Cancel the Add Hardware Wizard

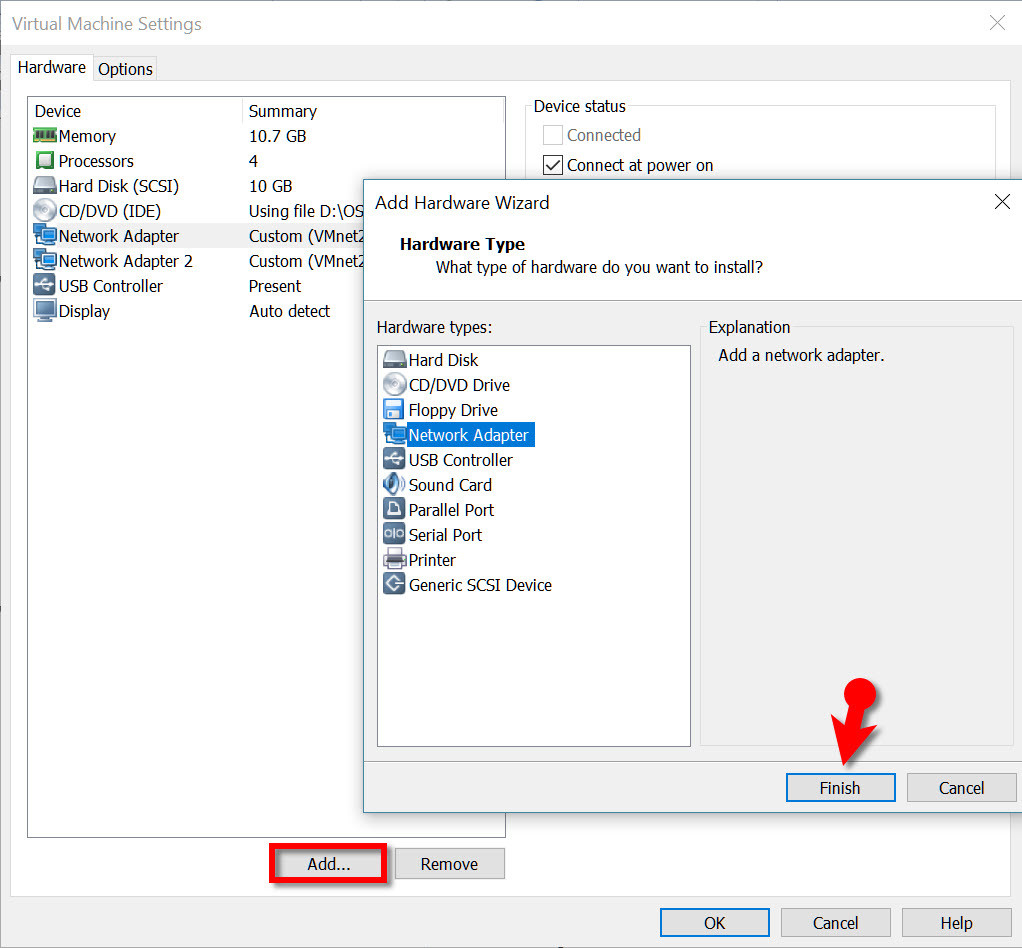coord(961,788)
